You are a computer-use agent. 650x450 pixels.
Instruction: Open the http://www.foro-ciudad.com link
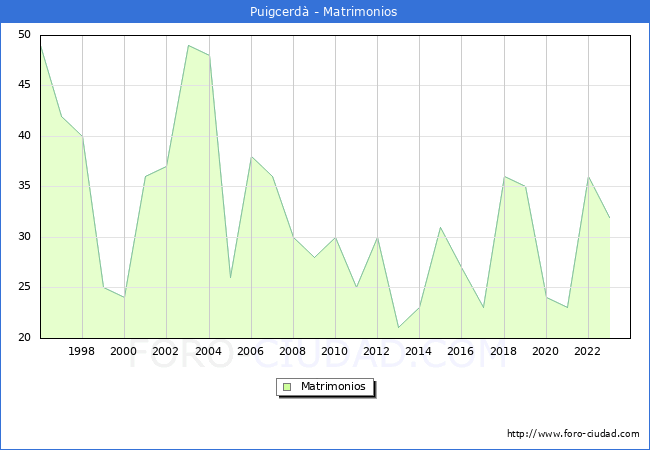573,434
